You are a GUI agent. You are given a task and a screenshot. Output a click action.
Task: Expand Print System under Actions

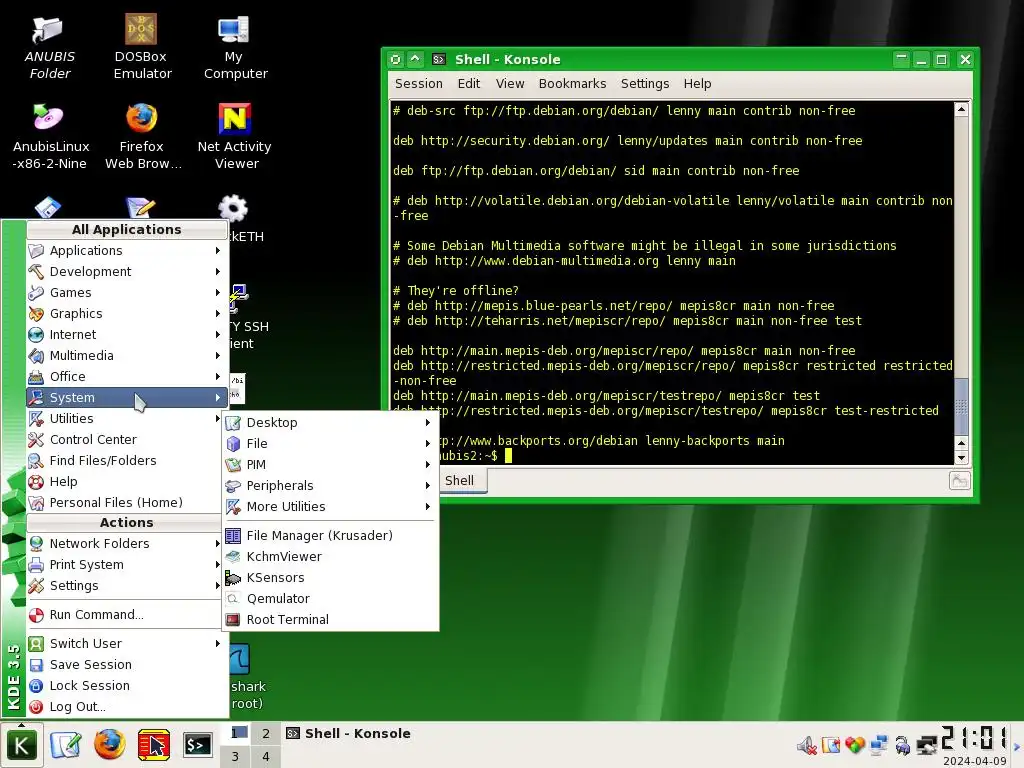[126, 564]
